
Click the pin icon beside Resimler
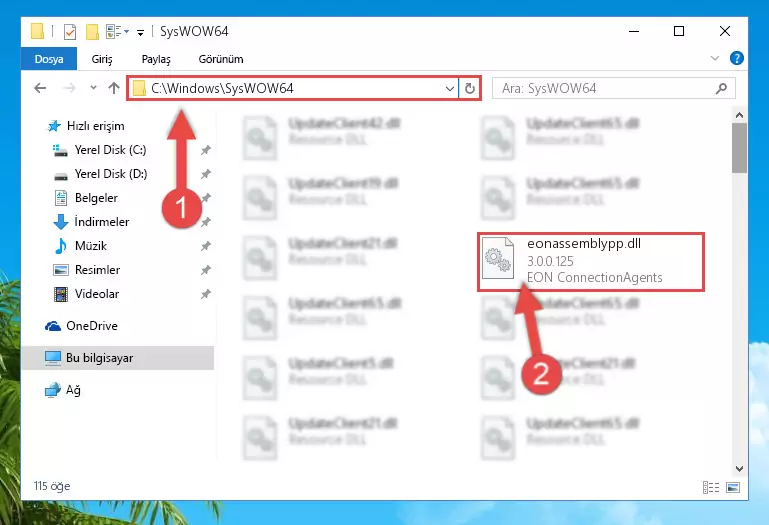(x=205, y=270)
